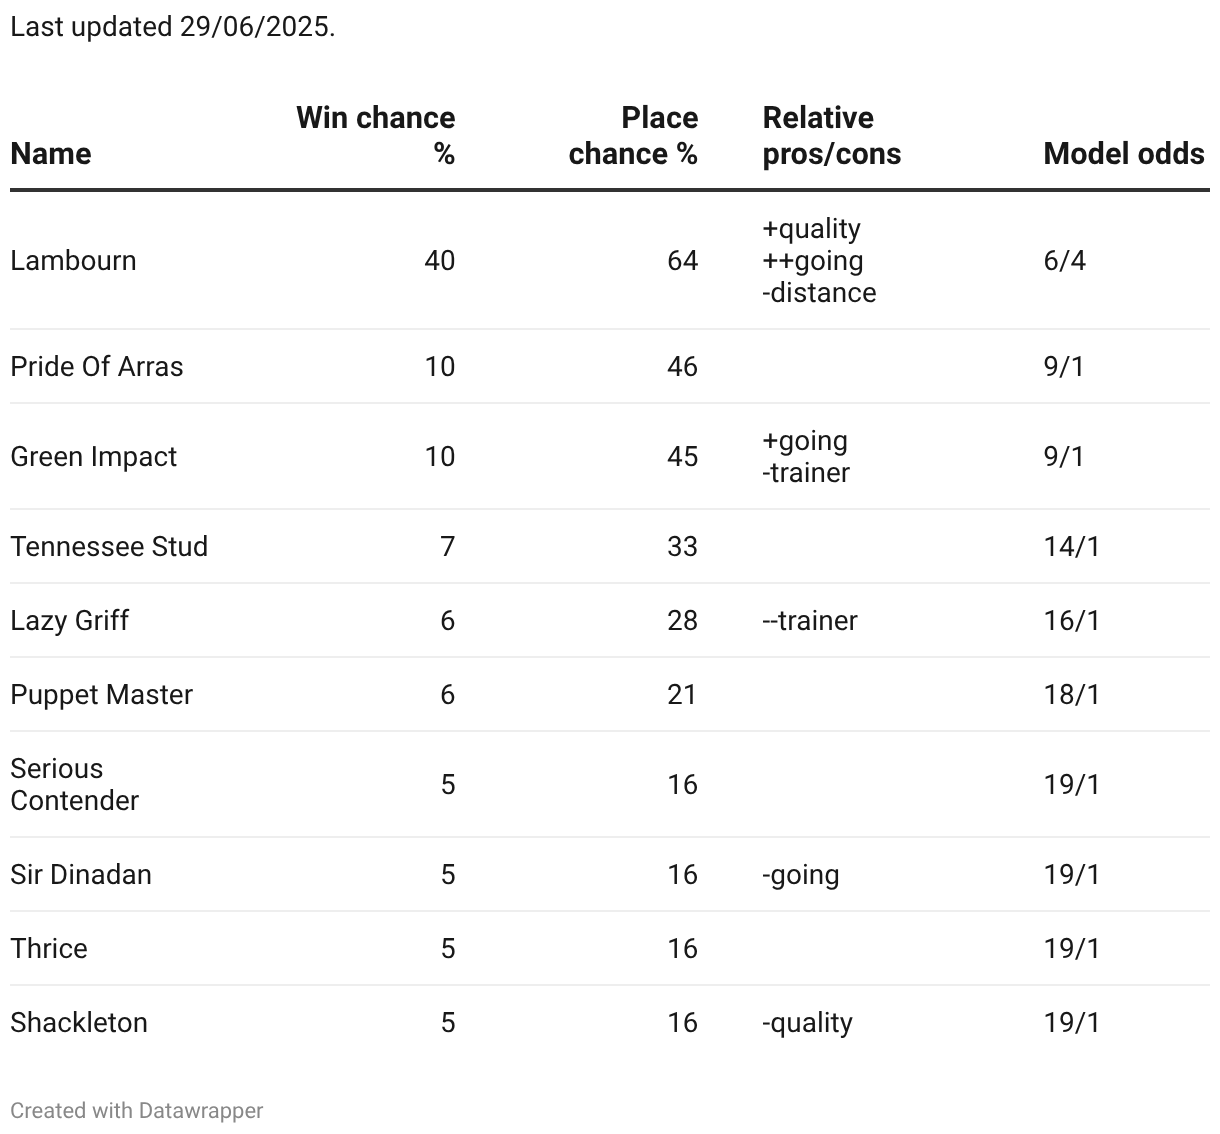Select the Thrice row
The width and height of the screenshot is (1220, 1134).
click(49, 949)
